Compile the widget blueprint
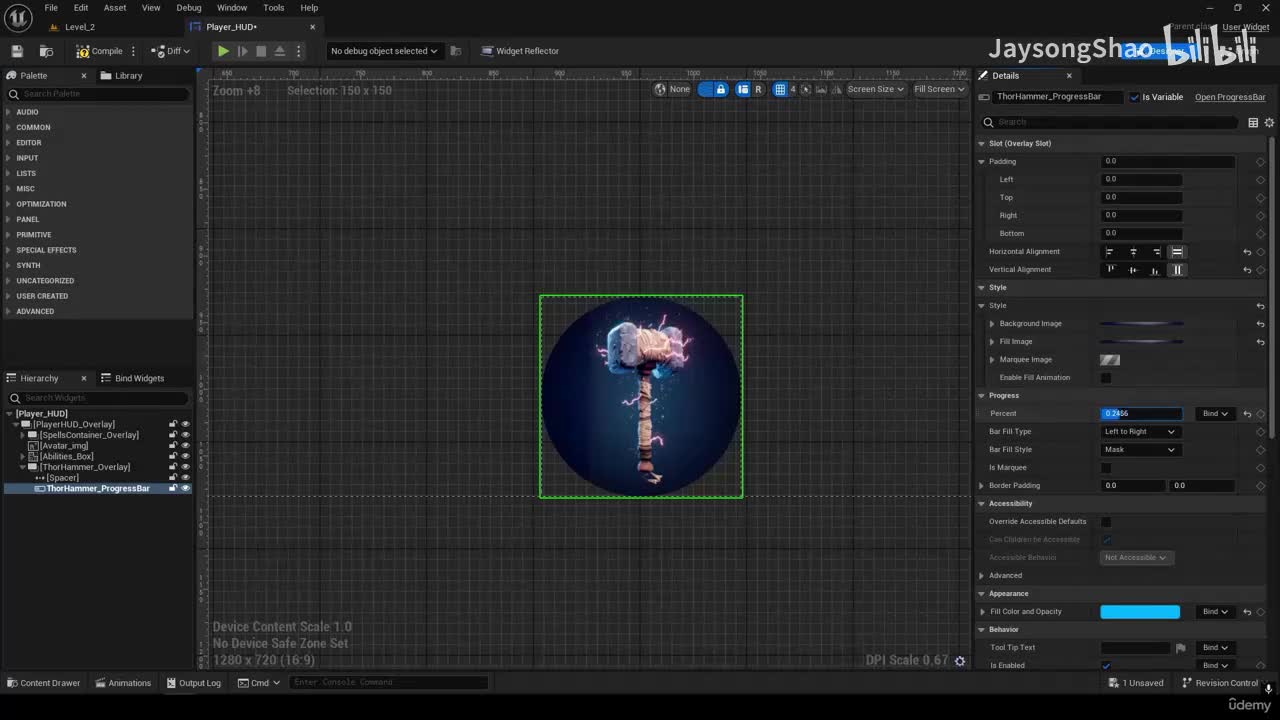Image resolution: width=1280 pixels, height=720 pixels. (99, 51)
